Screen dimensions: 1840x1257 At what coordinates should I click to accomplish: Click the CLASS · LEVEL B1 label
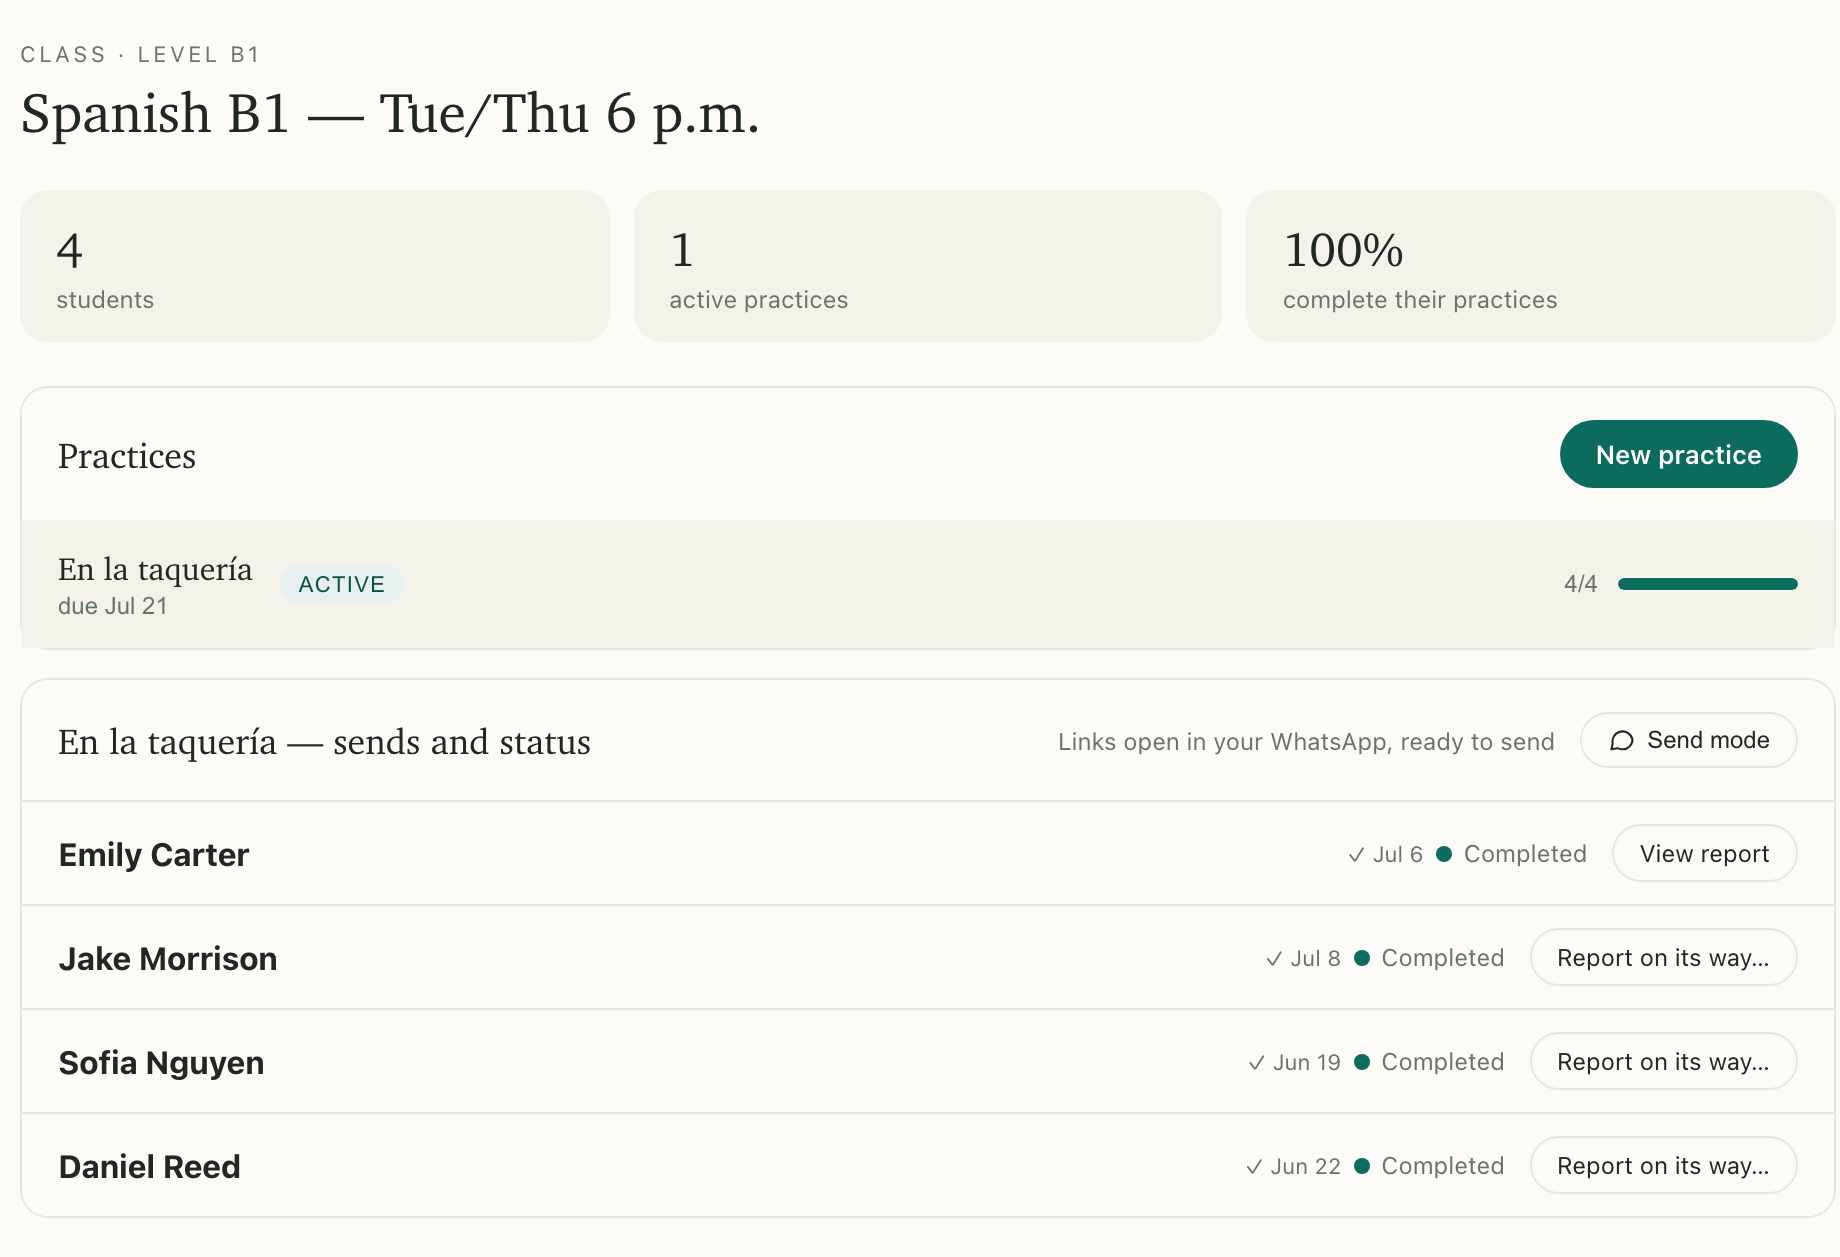point(140,55)
